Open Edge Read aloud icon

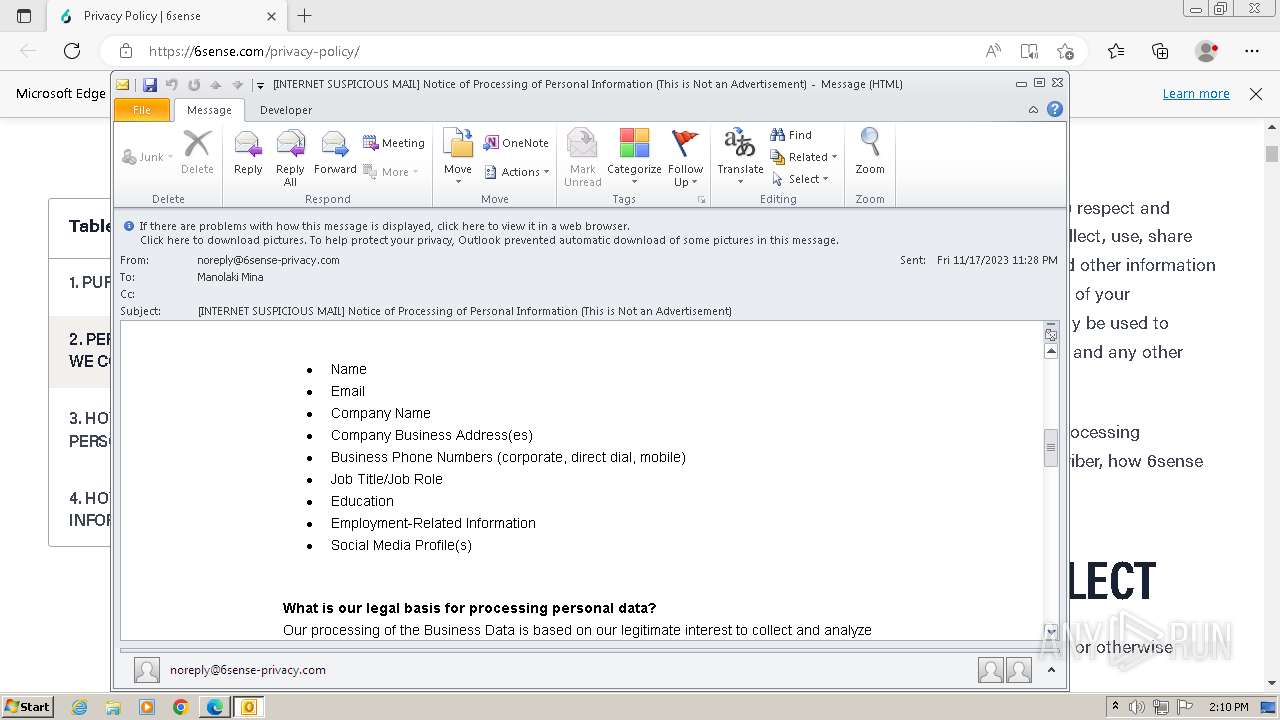tap(993, 51)
